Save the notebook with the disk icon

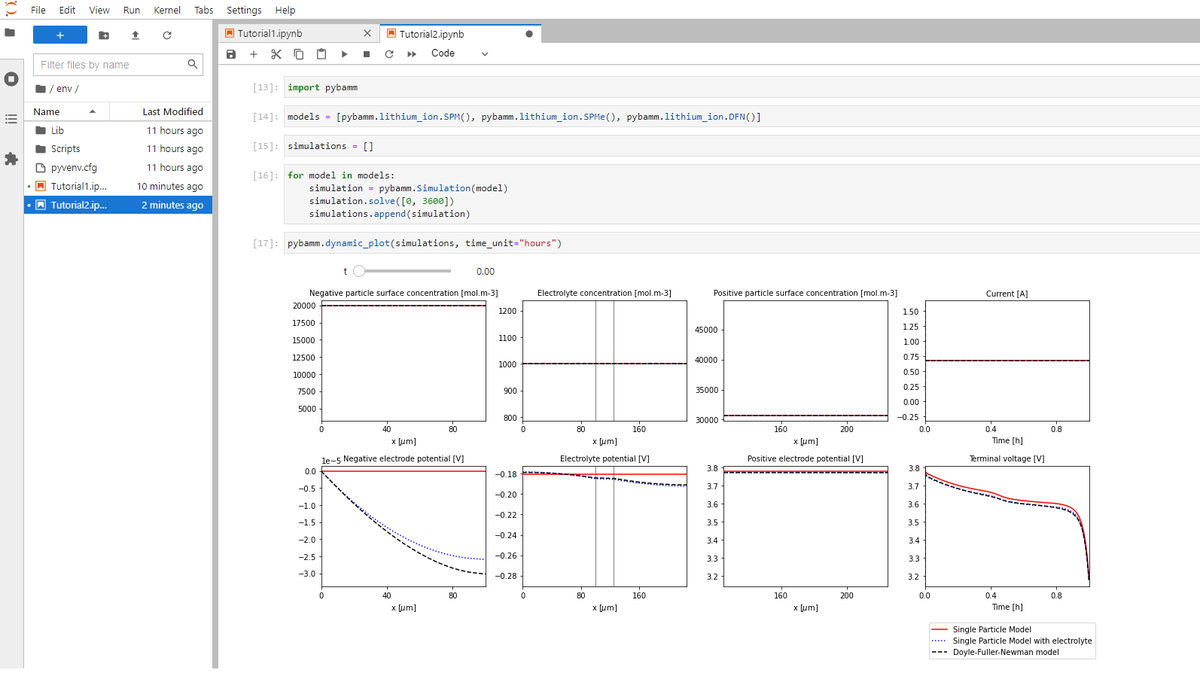(232, 54)
